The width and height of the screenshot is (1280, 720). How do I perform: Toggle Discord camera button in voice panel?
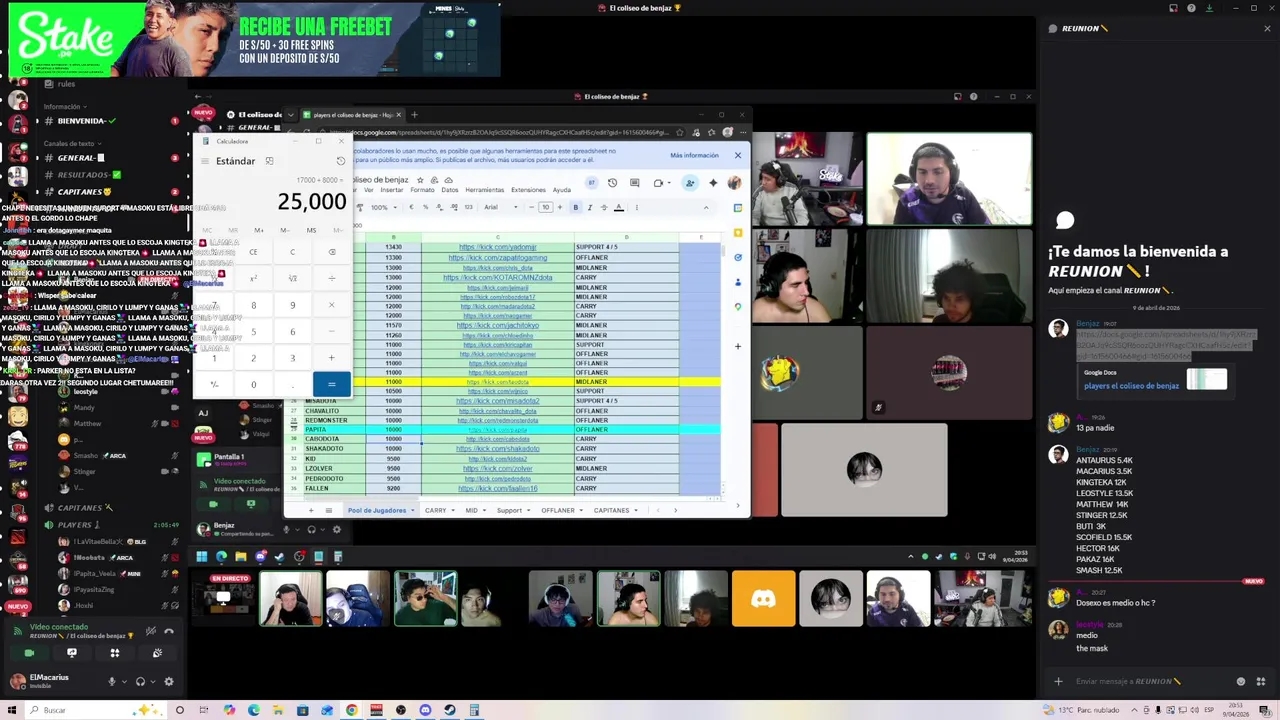coord(29,653)
